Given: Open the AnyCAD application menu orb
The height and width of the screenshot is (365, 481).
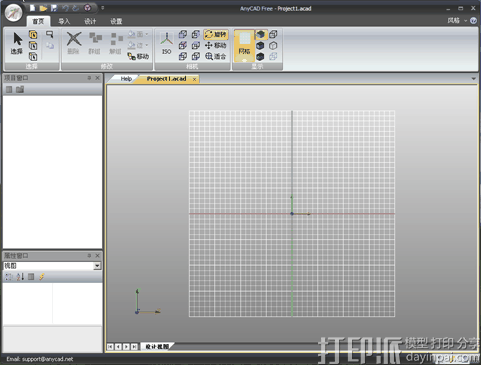Looking at the screenshot, I should pyautogui.click(x=13, y=13).
